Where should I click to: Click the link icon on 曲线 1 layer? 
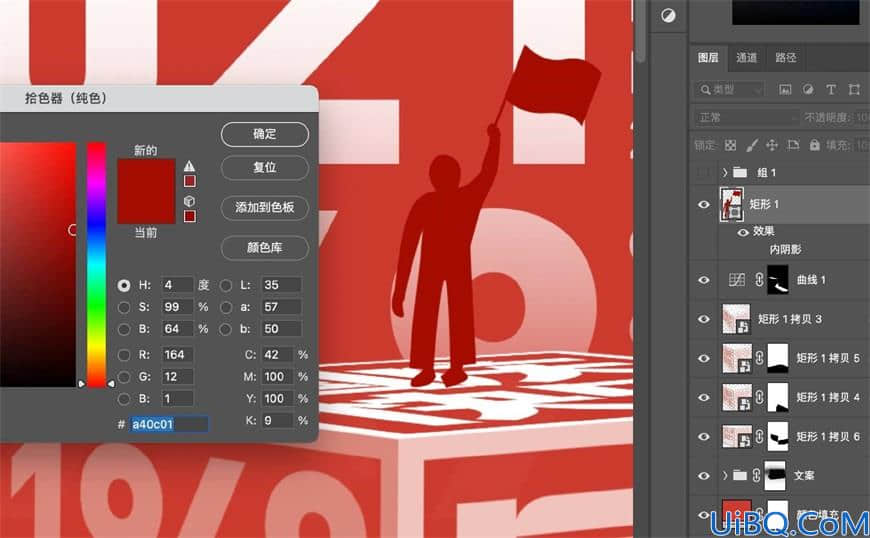pyautogui.click(x=759, y=280)
